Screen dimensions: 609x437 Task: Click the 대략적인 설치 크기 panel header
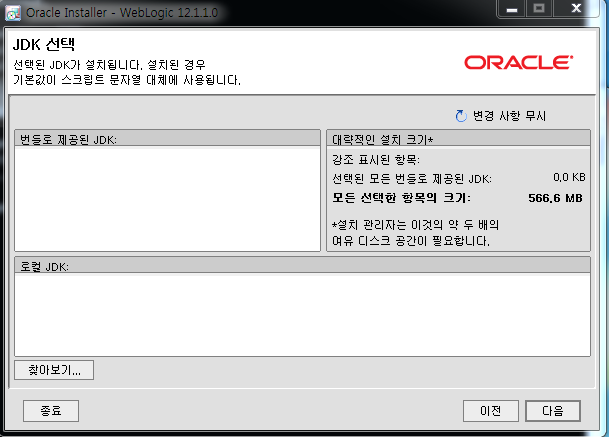pos(458,139)
